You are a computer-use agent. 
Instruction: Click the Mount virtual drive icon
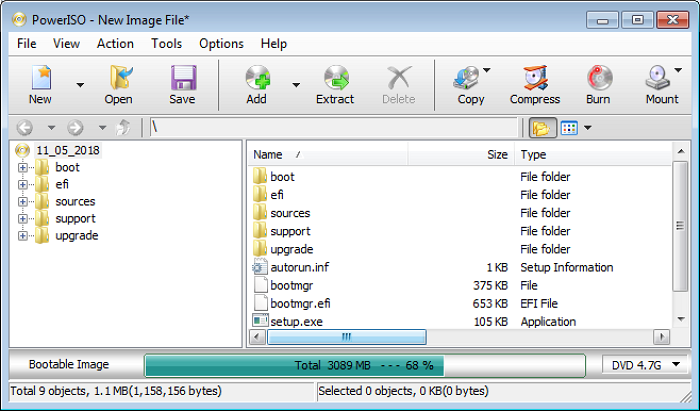pyautogui.click(x=658, y=78)
